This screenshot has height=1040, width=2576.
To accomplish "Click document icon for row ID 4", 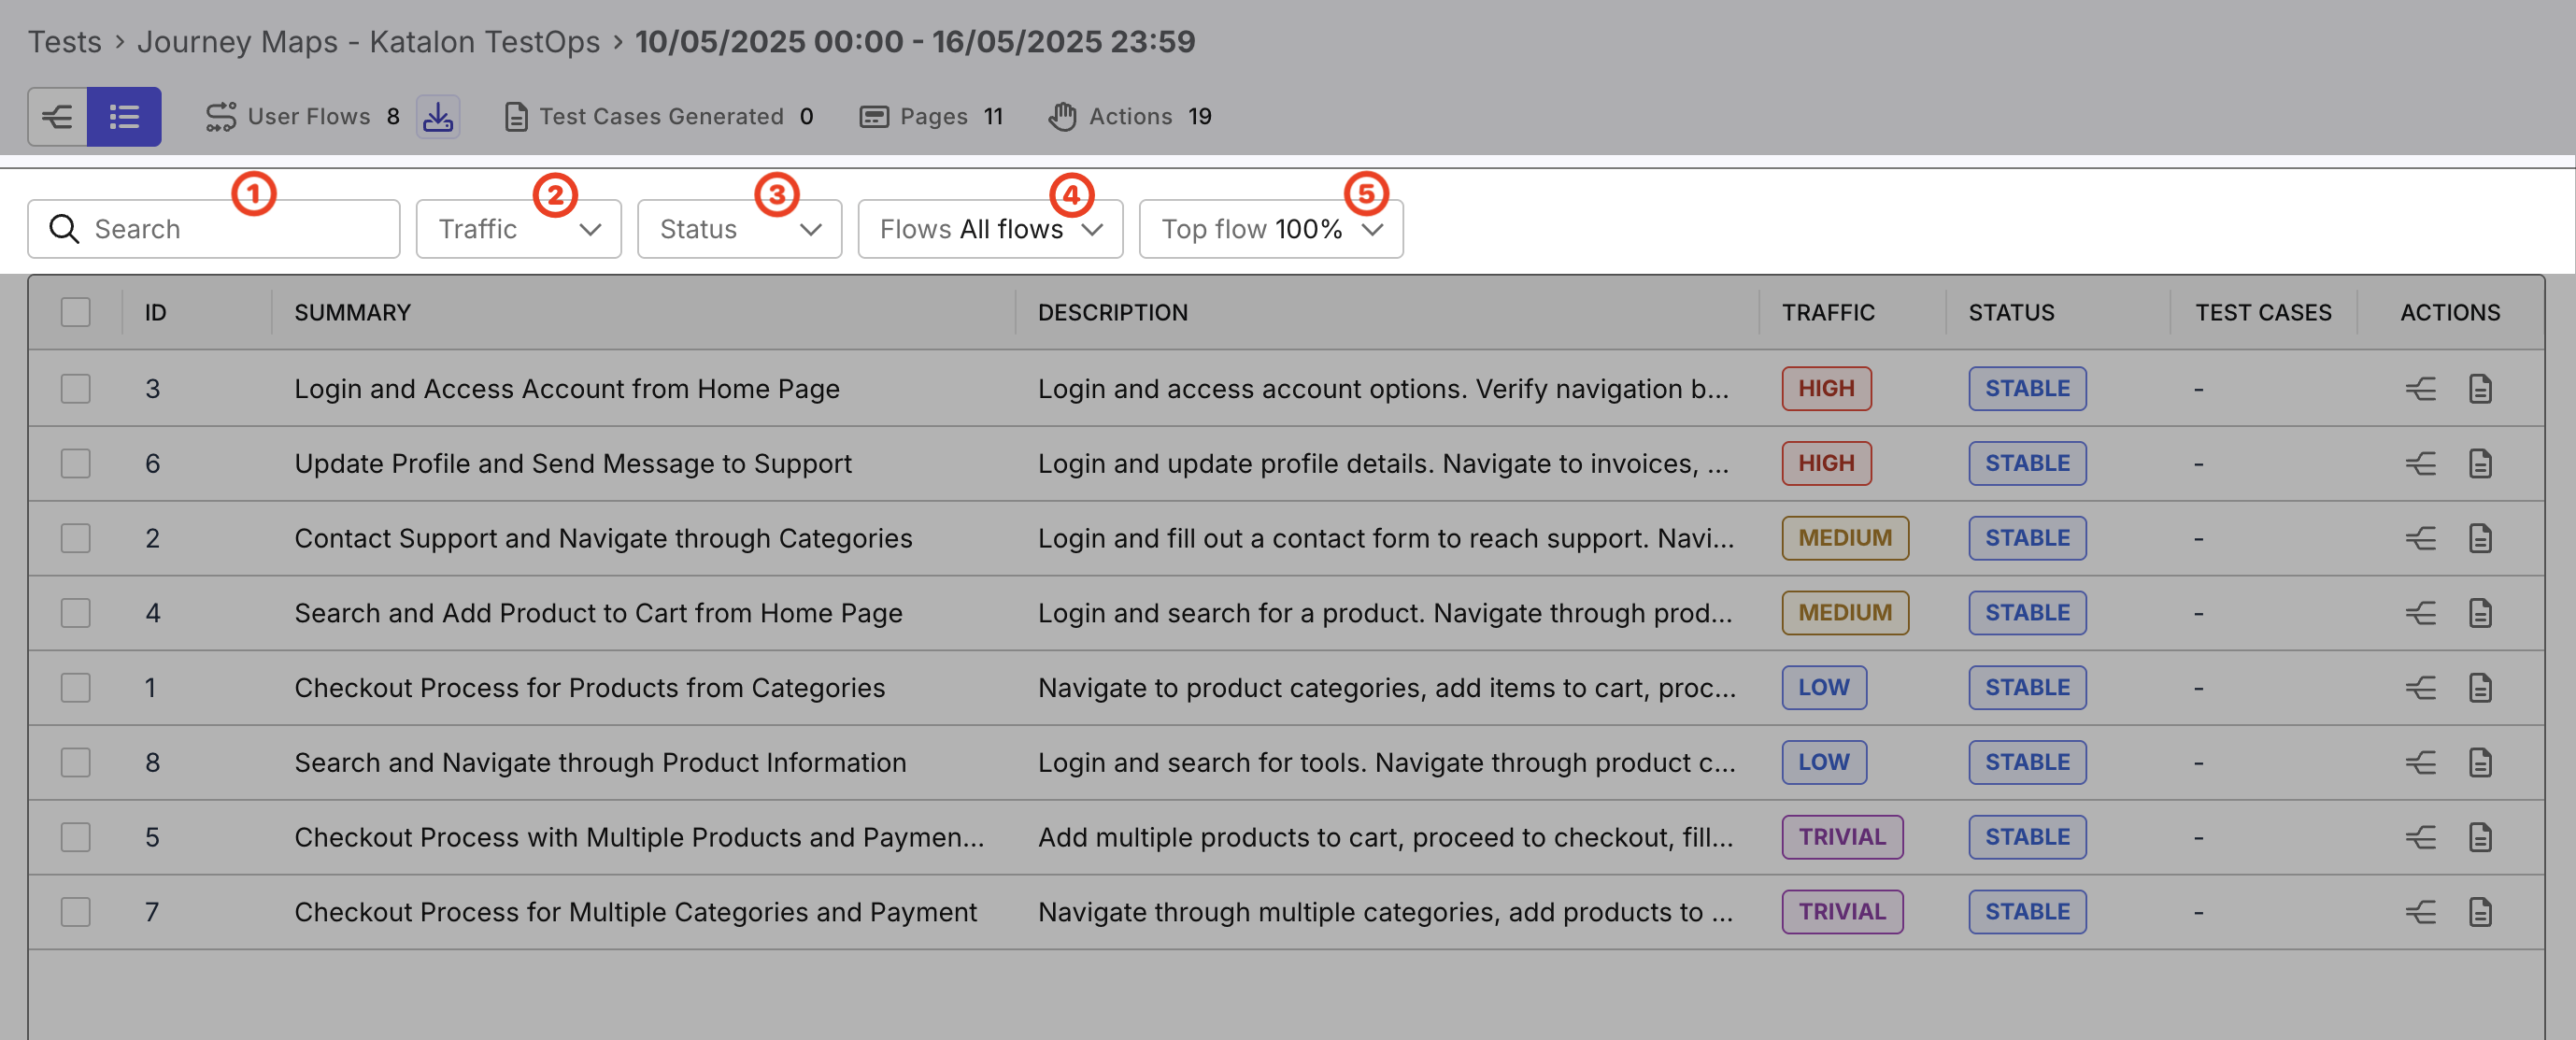I will click(x=2480, y=612).
